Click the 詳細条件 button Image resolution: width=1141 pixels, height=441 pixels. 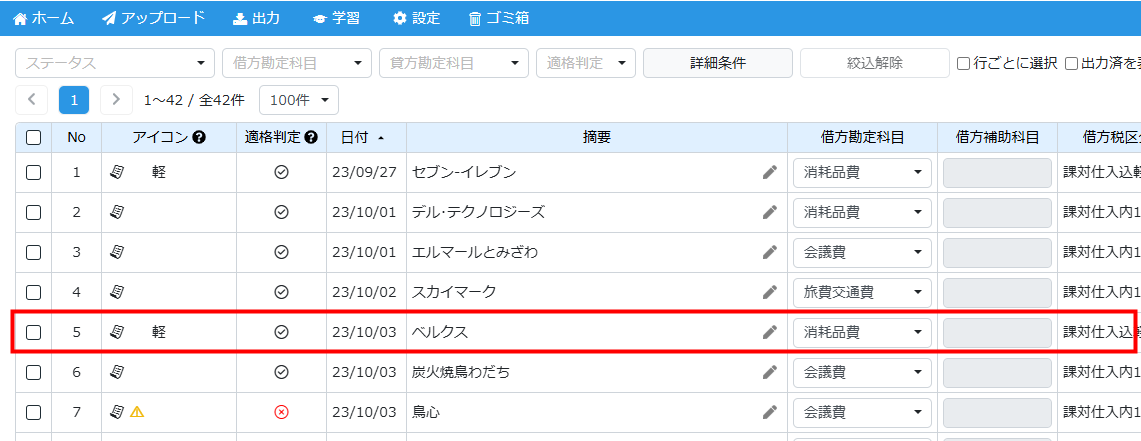[x=717, y=63]
